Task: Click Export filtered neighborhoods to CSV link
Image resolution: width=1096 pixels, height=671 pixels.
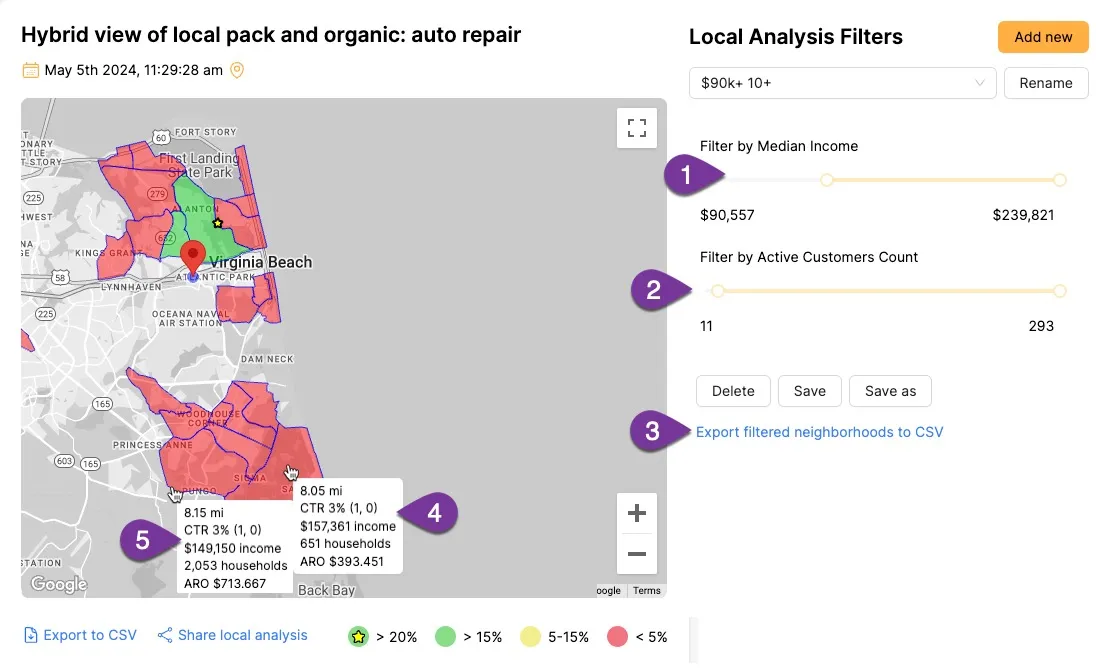Action: [x=819, y=432]
